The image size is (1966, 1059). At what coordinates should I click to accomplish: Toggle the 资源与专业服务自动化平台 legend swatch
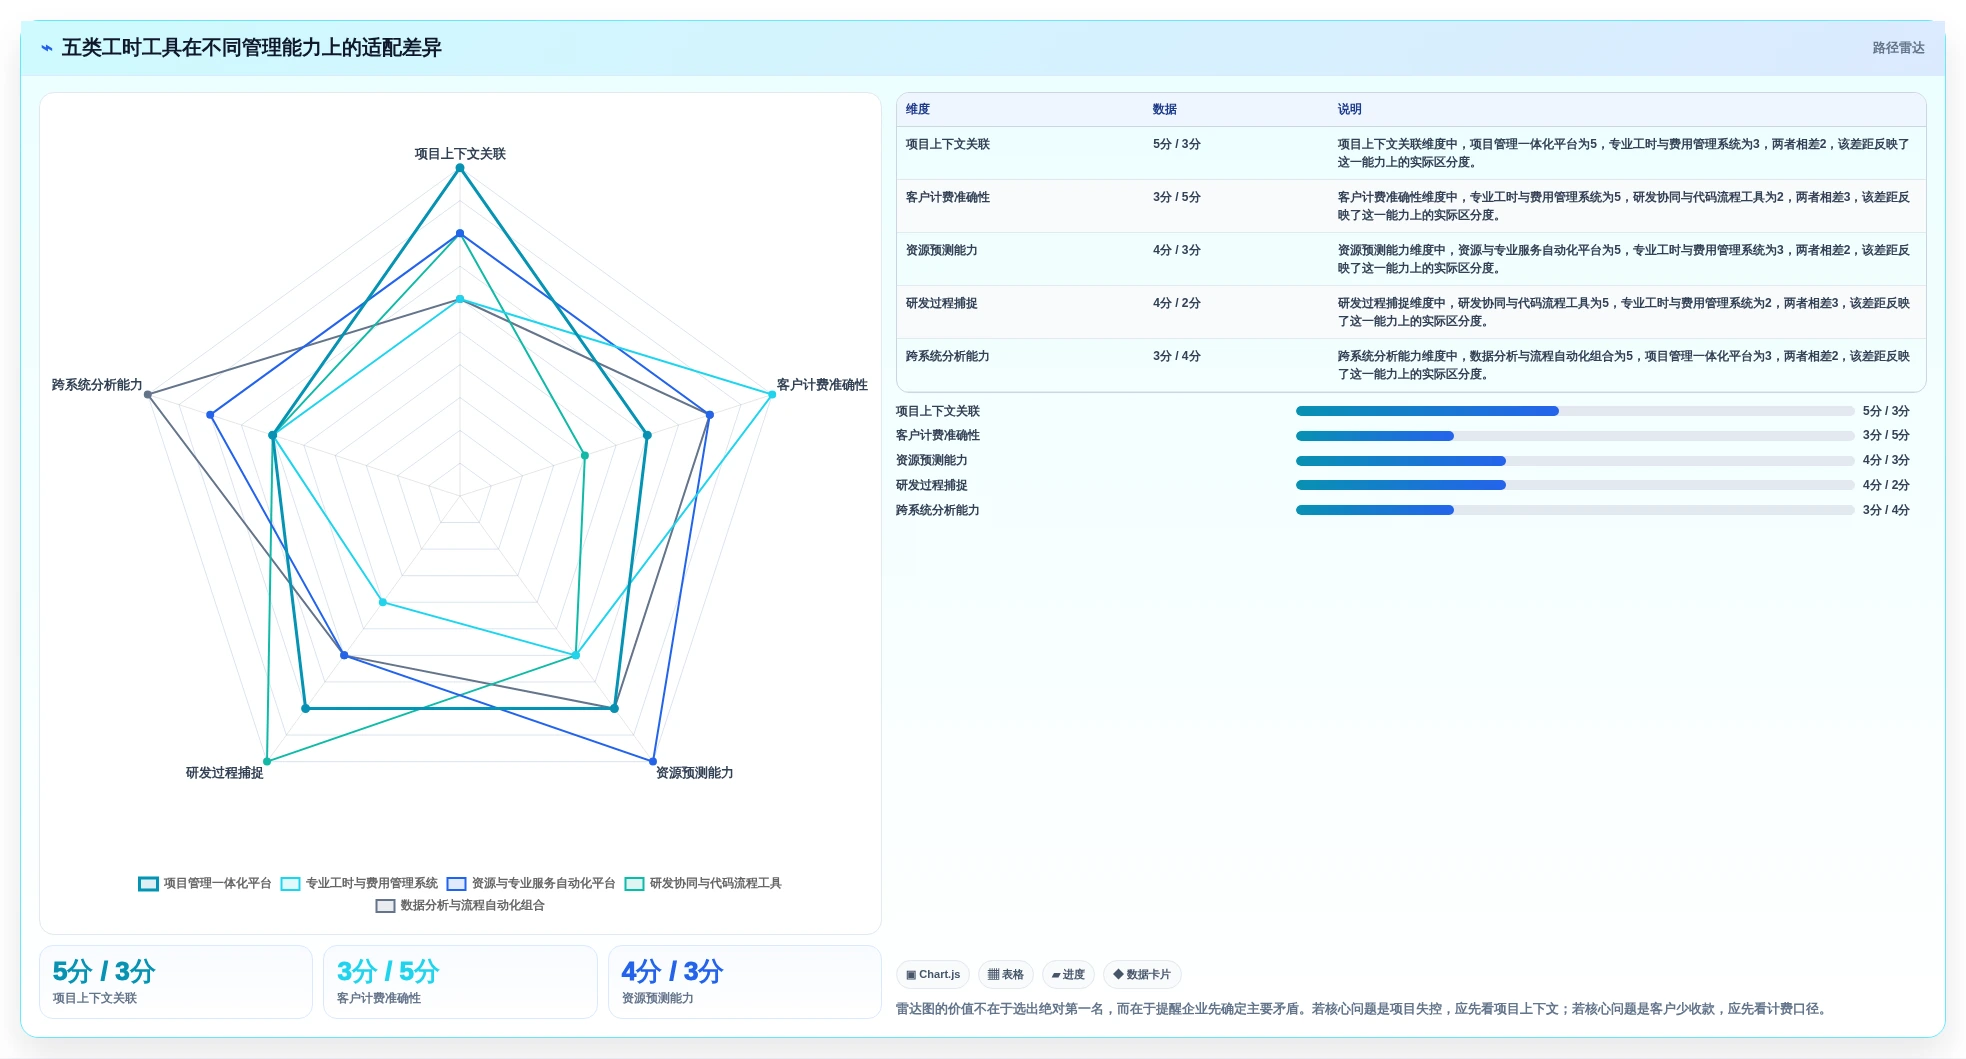click(x=456, y=884)
